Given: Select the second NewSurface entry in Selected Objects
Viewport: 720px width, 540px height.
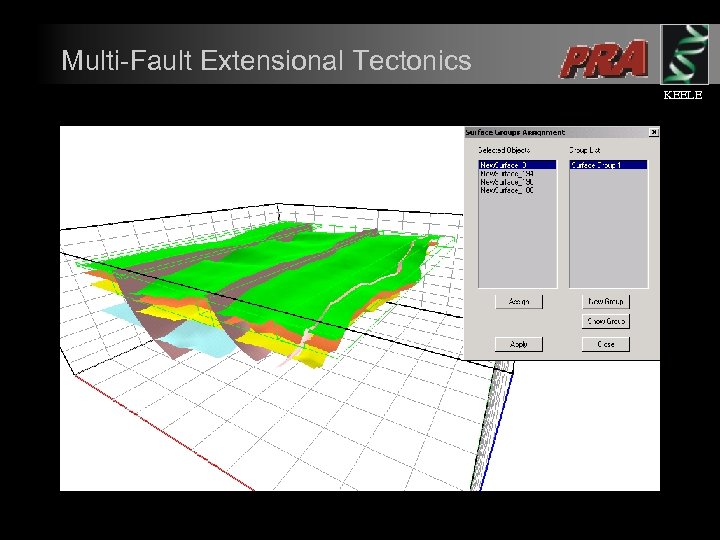Looking at the screenshot, I should coord(518,174).
